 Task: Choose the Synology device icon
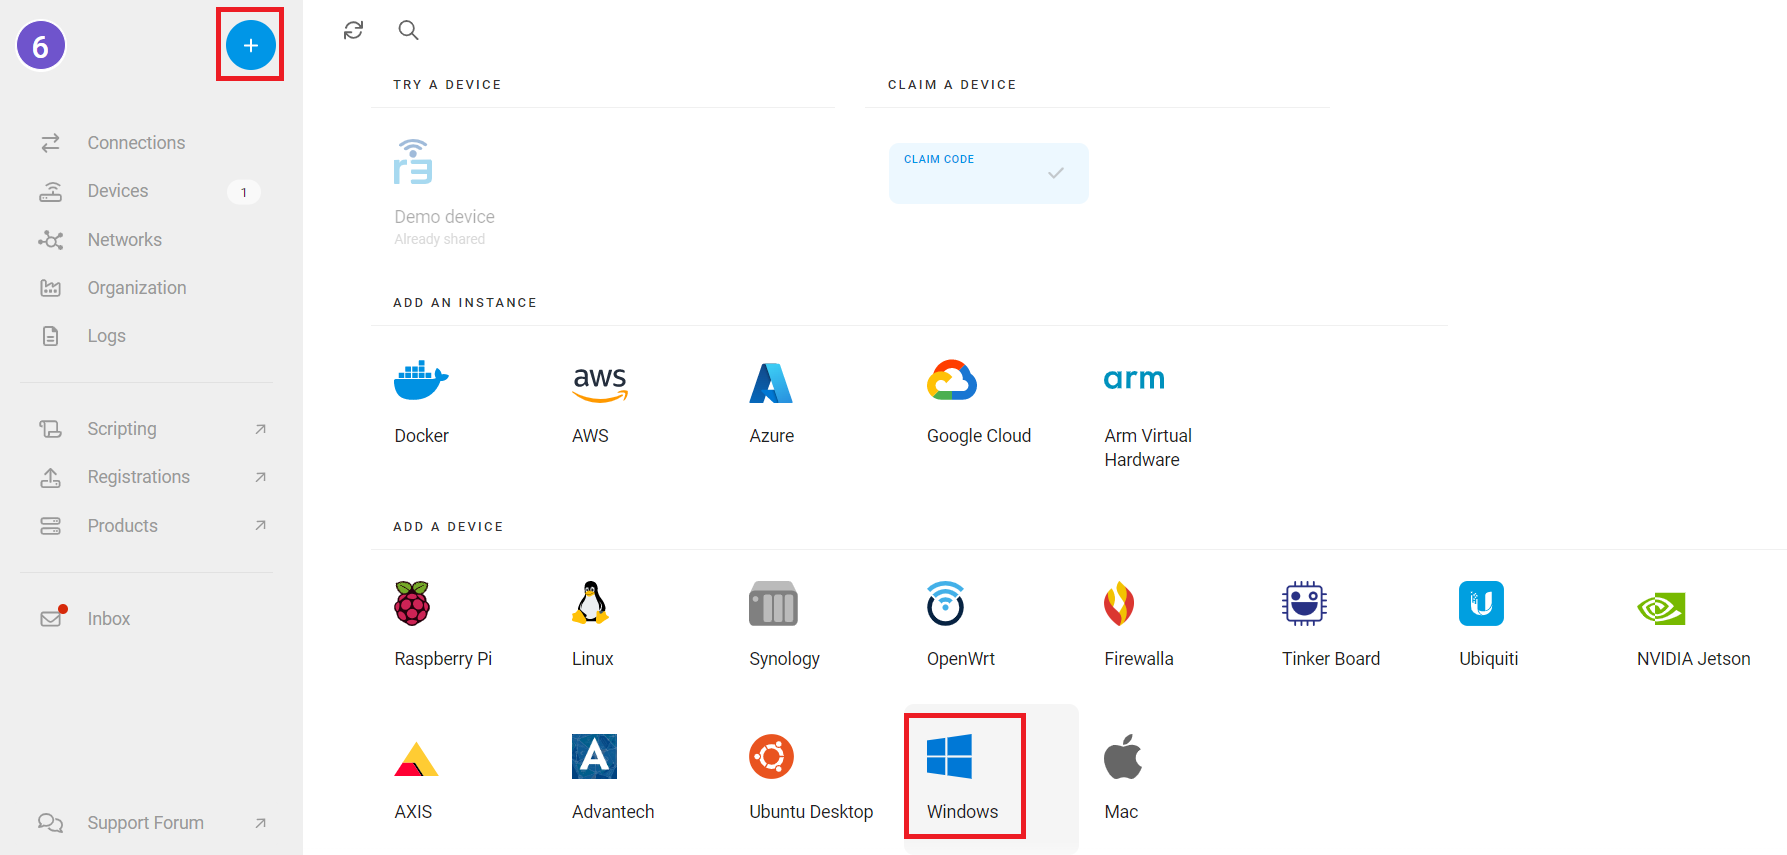(x=773, y=603)
